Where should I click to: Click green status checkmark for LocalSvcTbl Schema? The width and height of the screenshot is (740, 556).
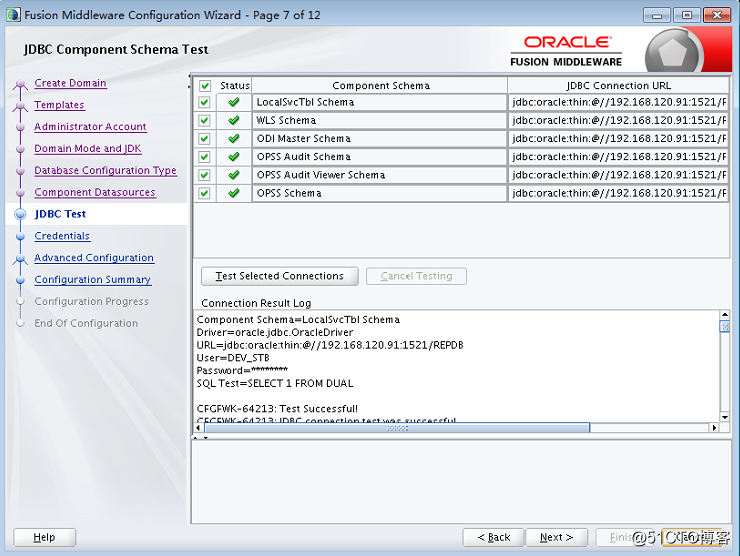click(234, 102)
